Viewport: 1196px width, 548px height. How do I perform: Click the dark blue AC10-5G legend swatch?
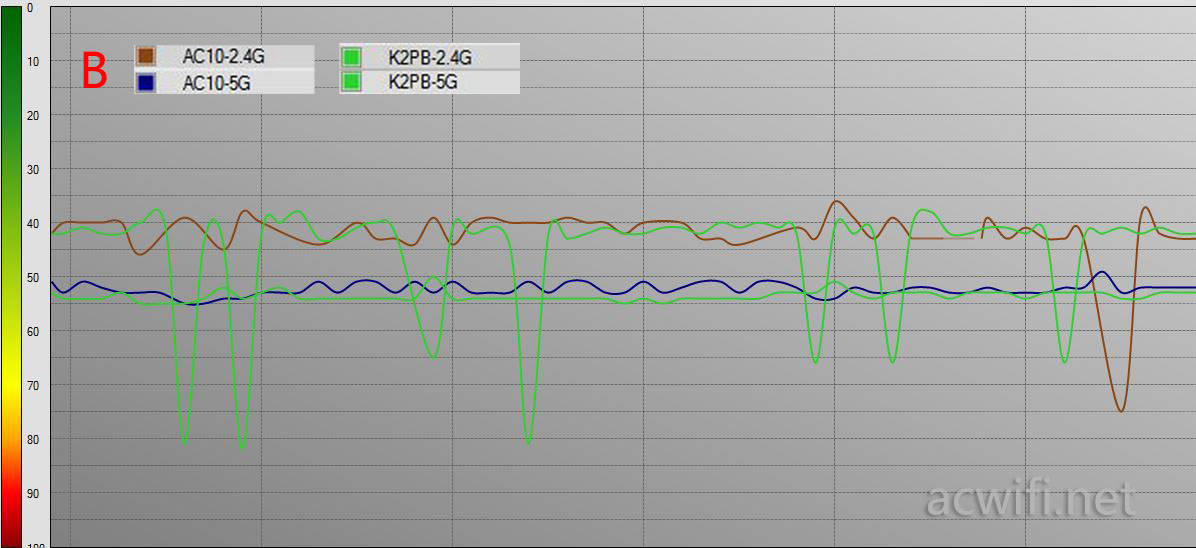146,82
